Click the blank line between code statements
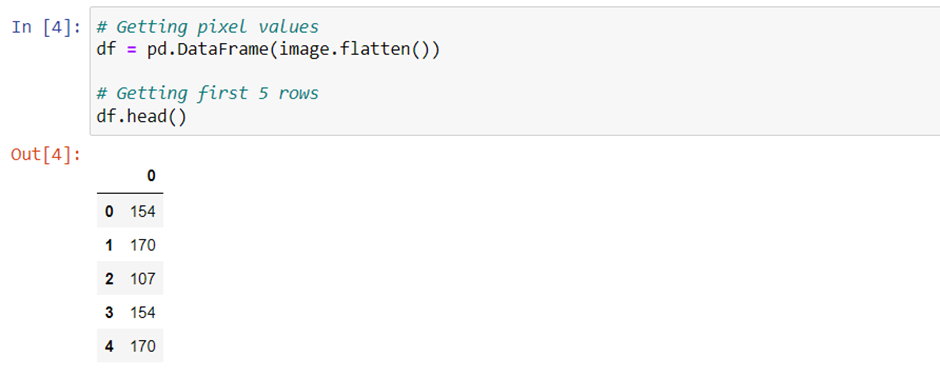This screenshot has width=940, height=377. (514, 71)
